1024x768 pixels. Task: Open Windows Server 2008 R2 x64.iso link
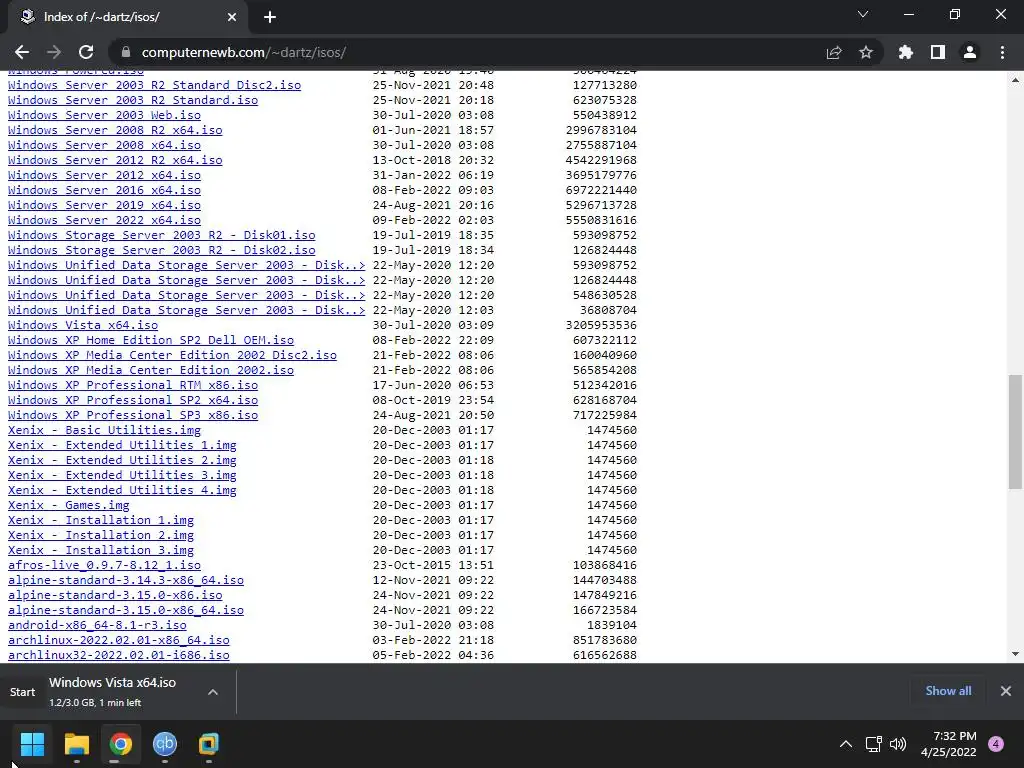pyautogui.click(x=115, y=130)
